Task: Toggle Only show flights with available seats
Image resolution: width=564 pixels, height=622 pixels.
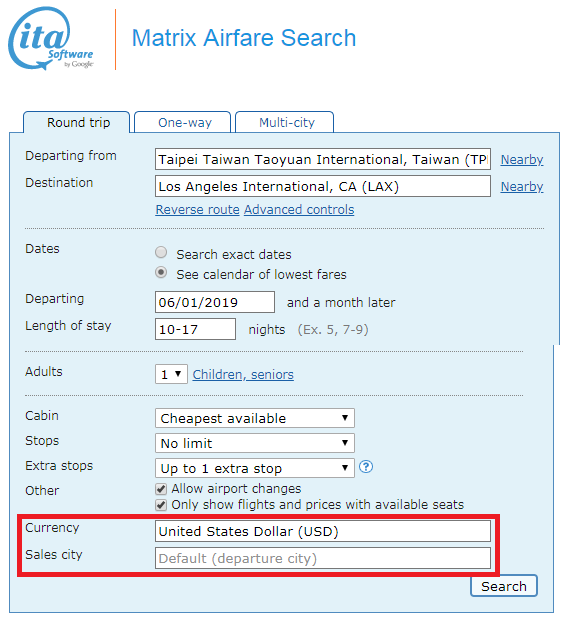Action: pos(161,505)
